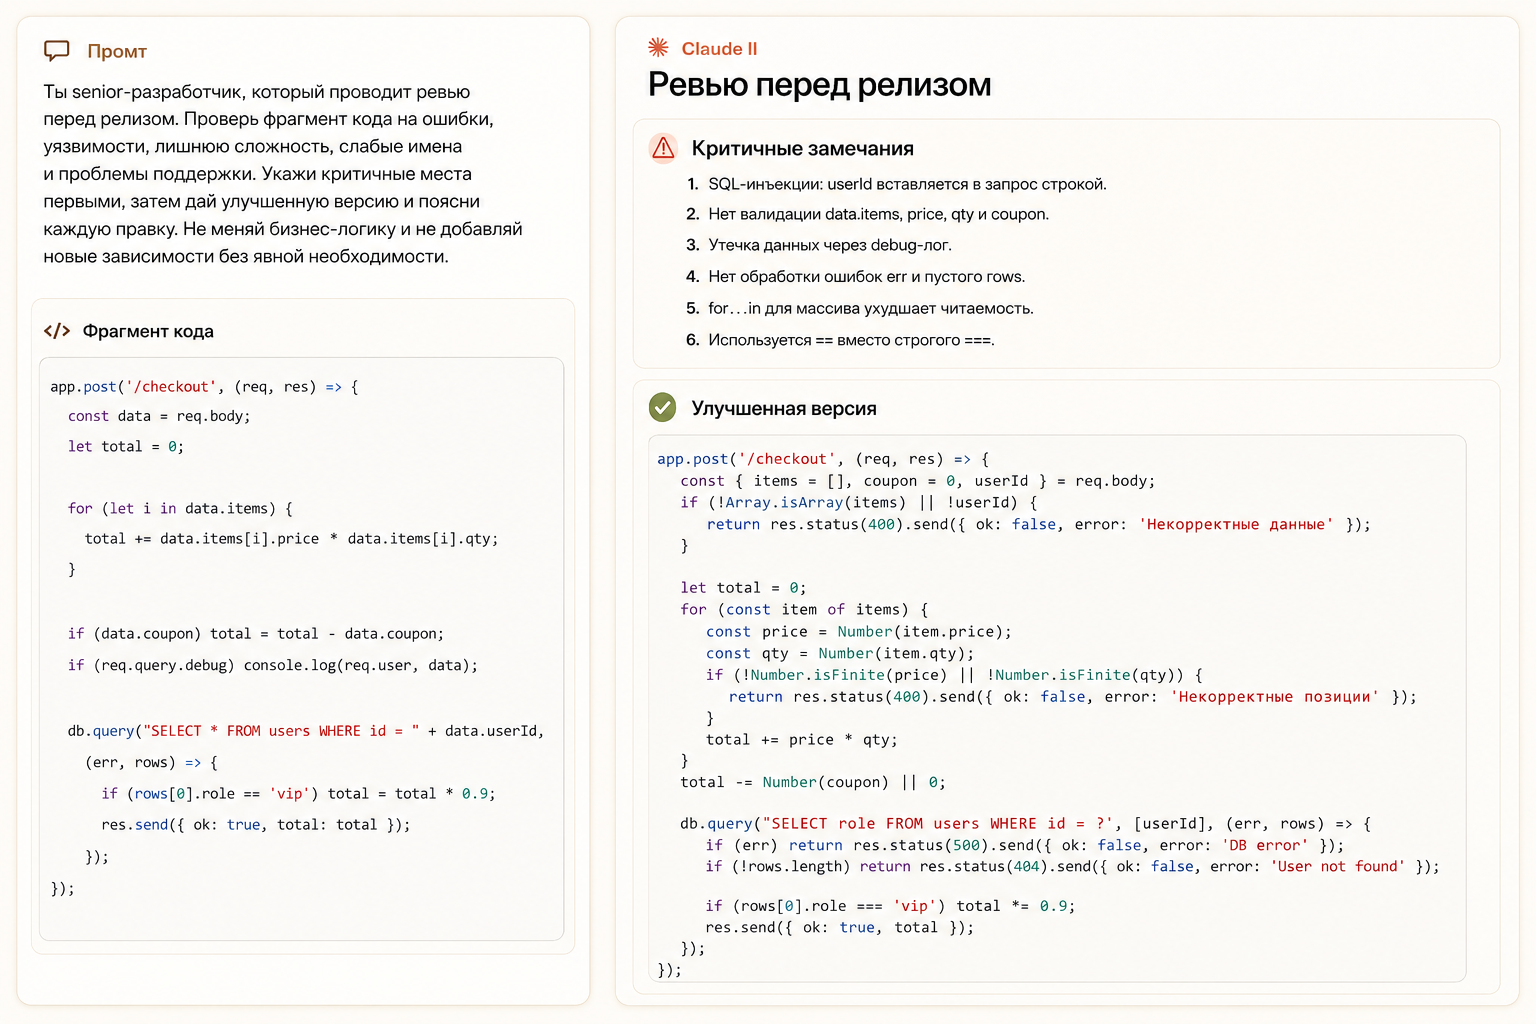Image resolution: width=1536 pixels, height=1024 pixels.
Task: Click the Array.isArray validation line
Action: 858,503
